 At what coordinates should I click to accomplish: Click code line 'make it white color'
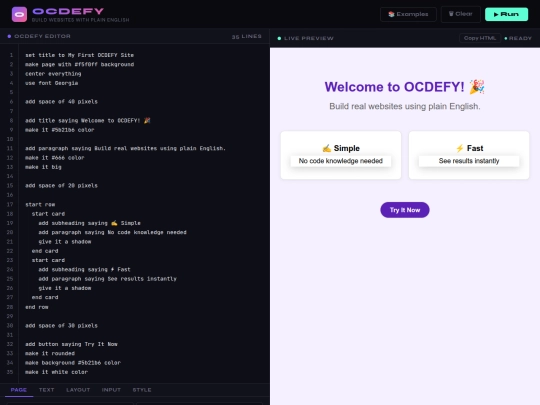(56, 372)
